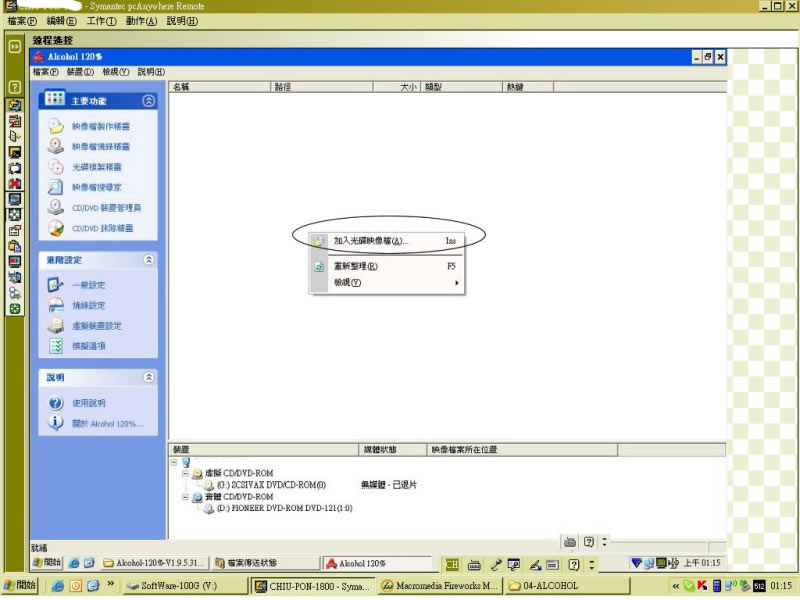Click the remote CH language indicator
Viewport: 800px width, 600px height.
(452, 564)
